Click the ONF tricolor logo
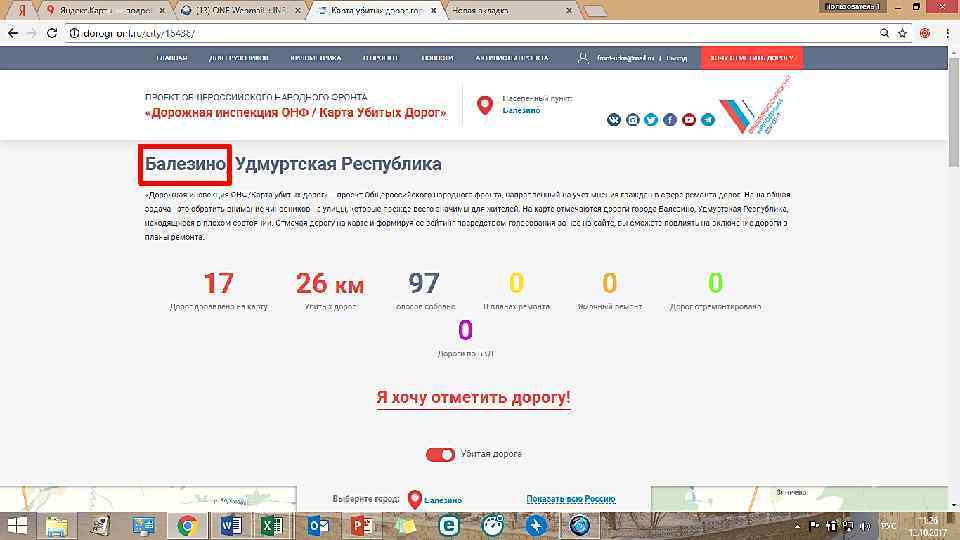Screen dimensions: 960x540 (x=755, y=105)
